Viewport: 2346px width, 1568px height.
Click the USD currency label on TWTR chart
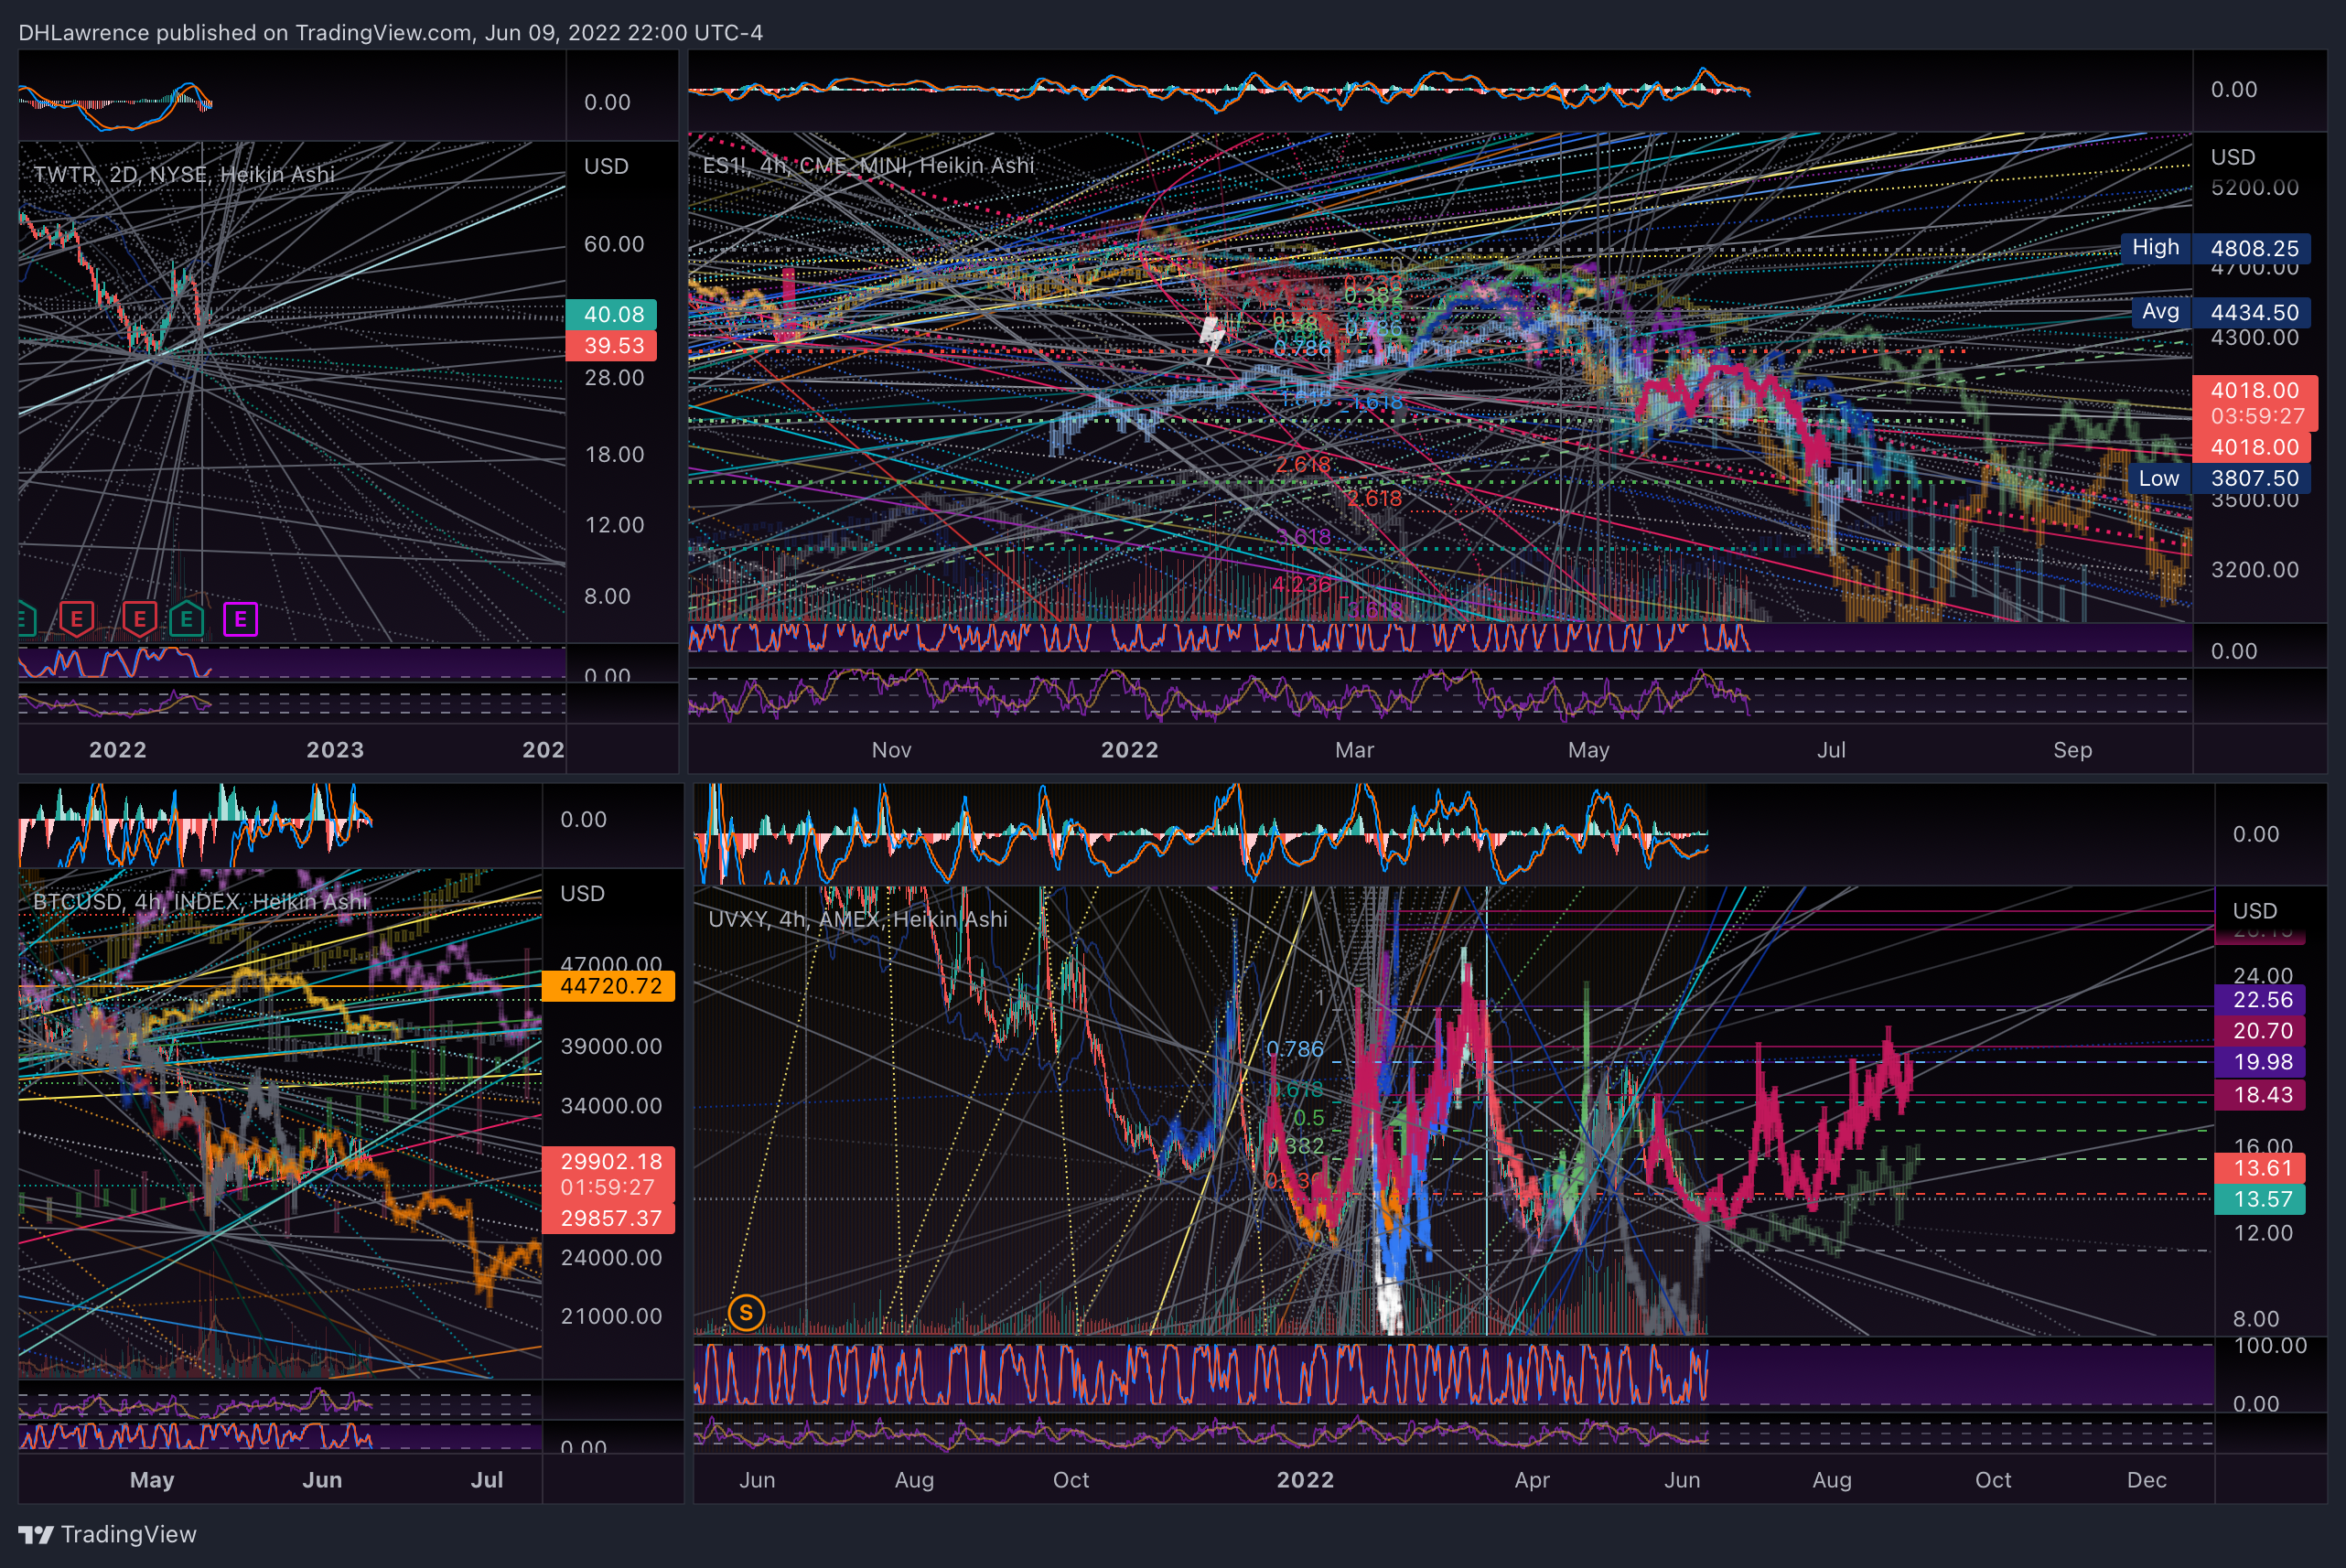coord(606,166)
